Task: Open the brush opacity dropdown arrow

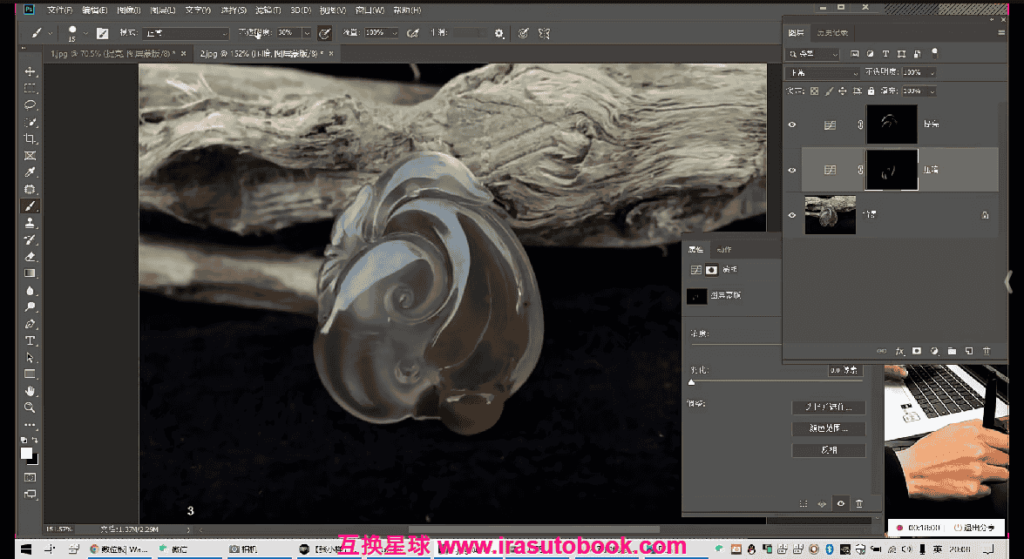Action: [x=307, y=33]
